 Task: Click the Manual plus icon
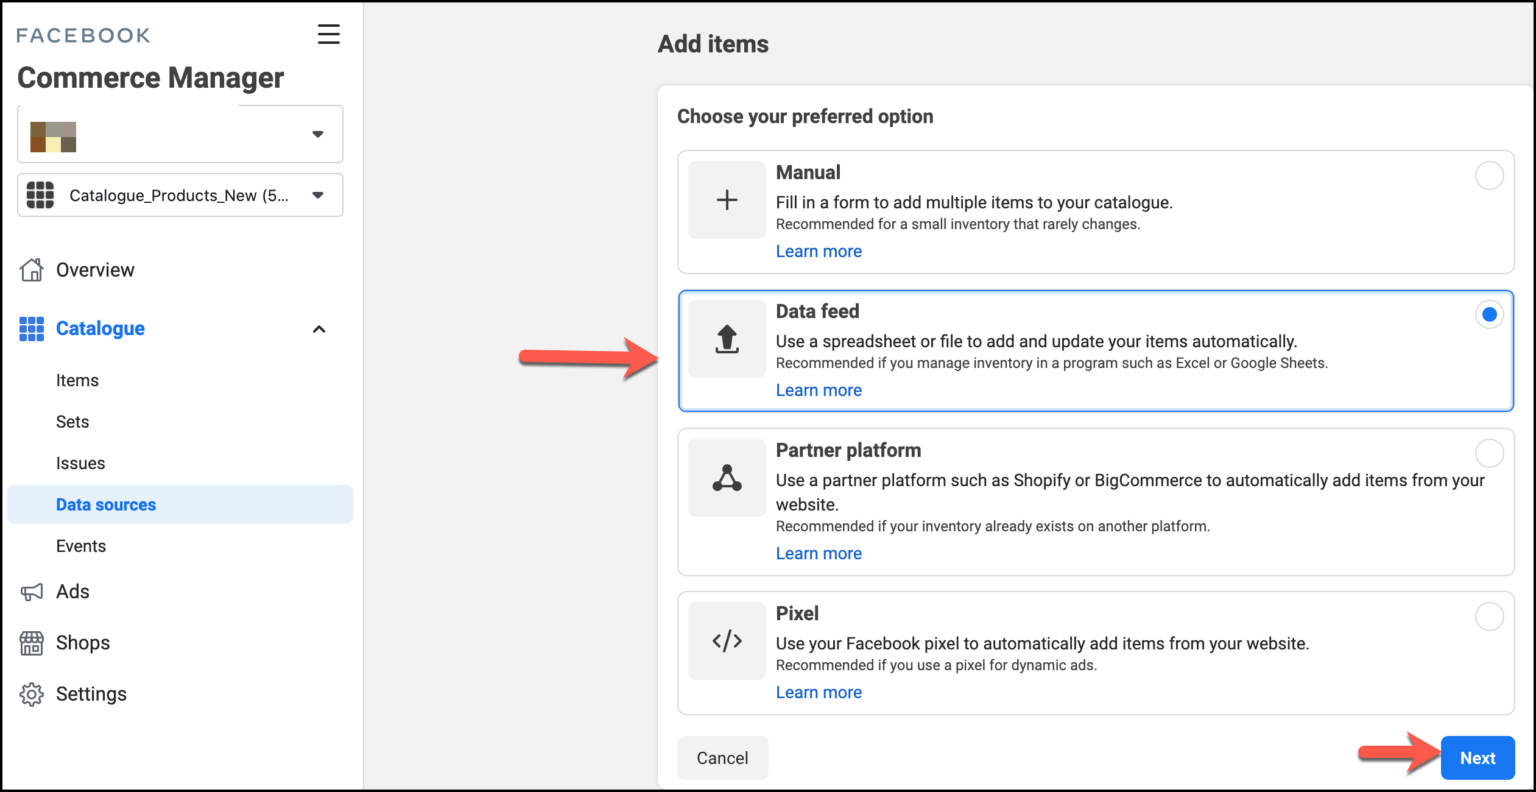click(727, 200)
